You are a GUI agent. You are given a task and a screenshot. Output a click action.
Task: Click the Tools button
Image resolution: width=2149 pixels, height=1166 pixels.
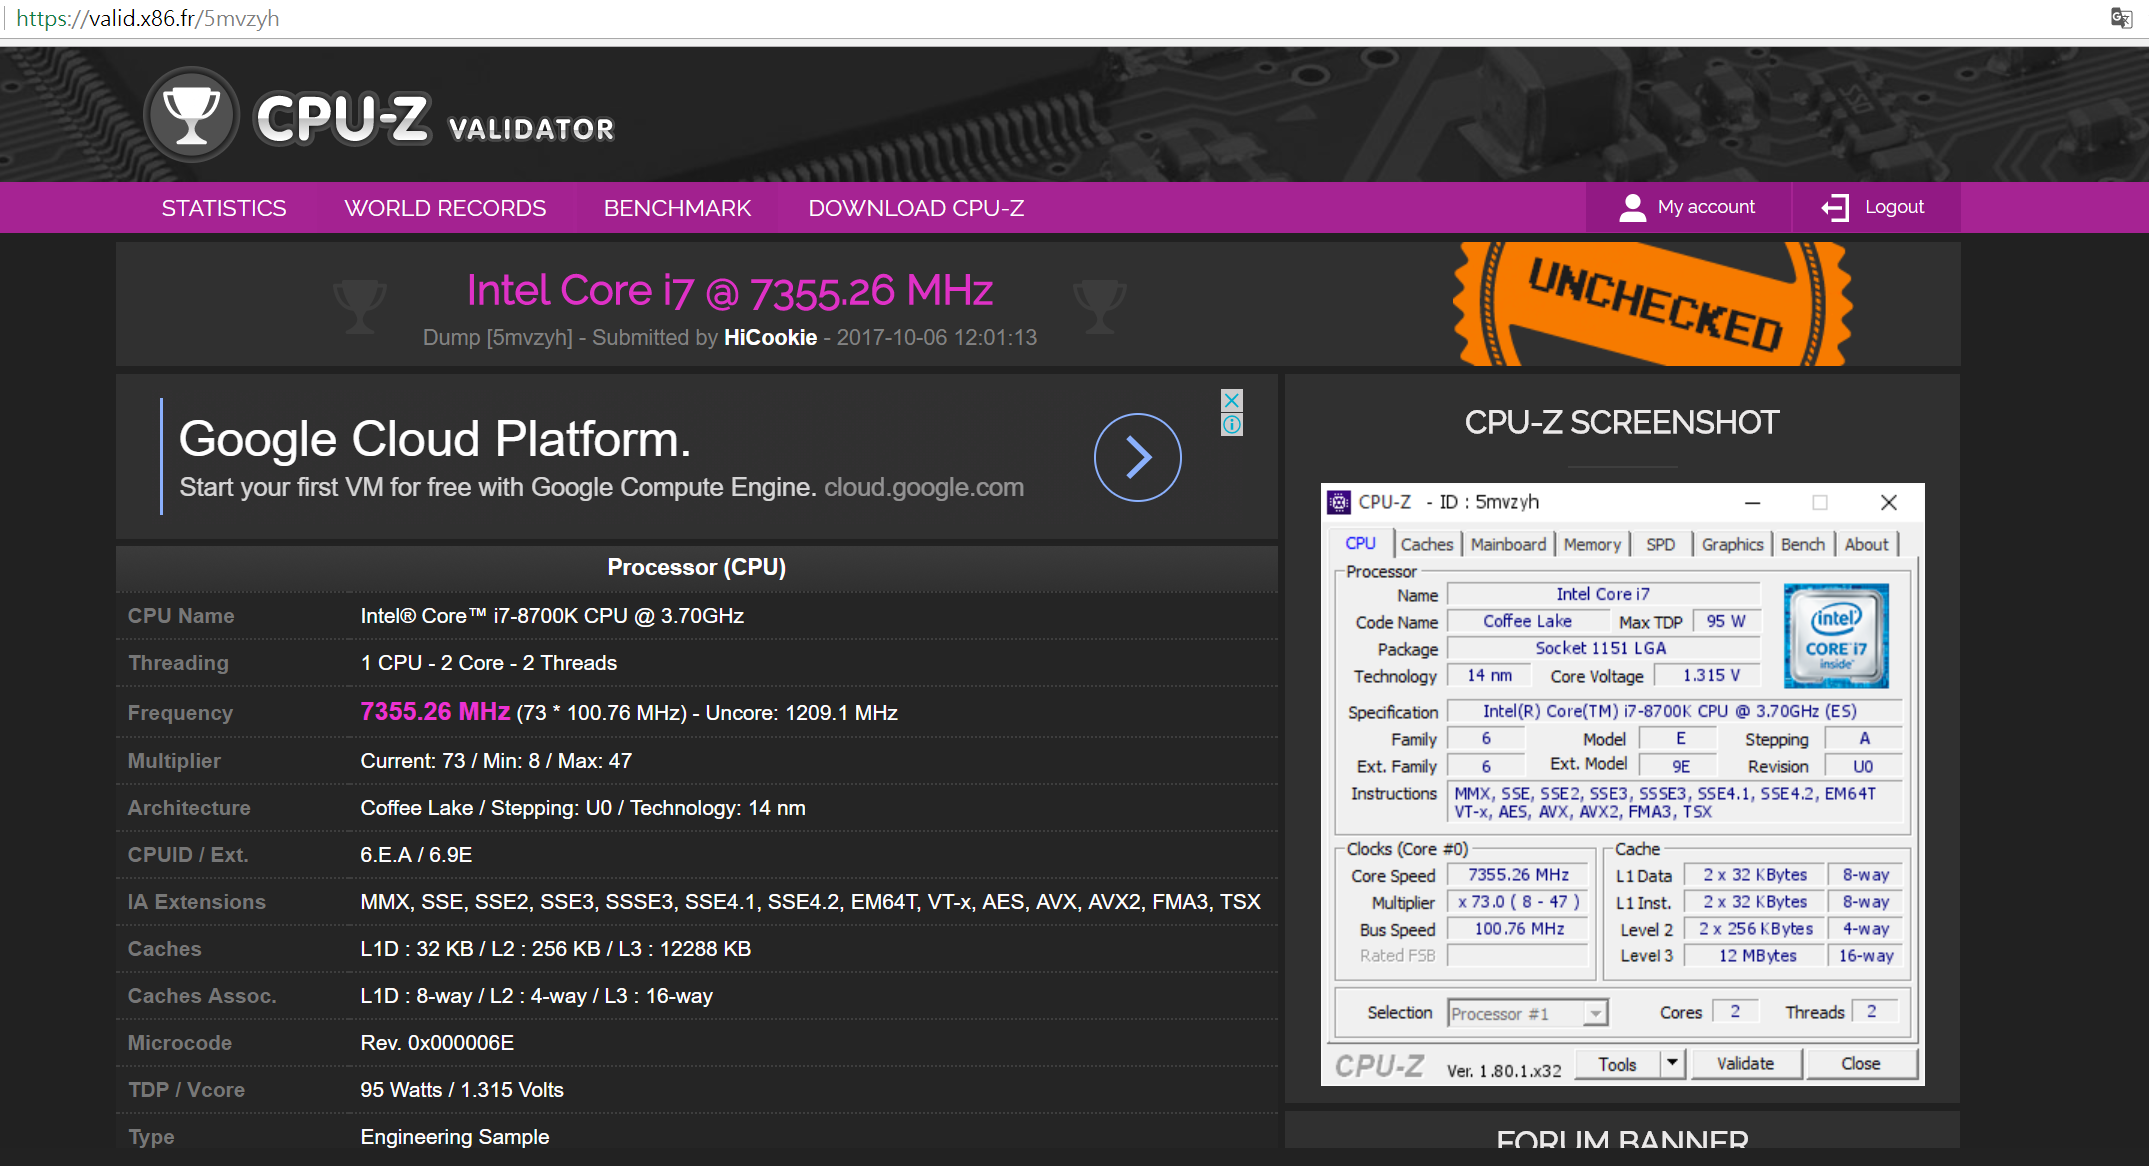pyautogui.click(x=1617, y=1064)
